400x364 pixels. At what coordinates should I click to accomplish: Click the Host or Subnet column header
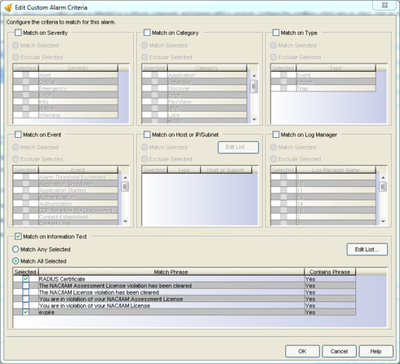coord(226,170)
